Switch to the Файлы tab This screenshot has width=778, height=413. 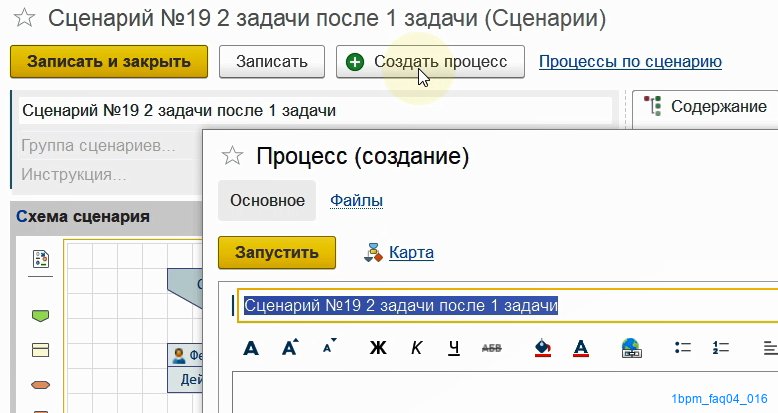(356, 200)
